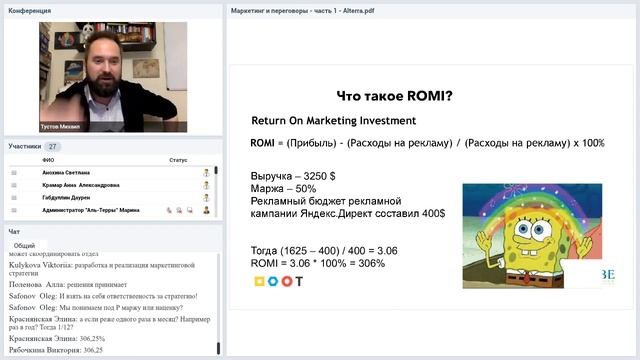Click the ФИО column header
This screenshot has height=360, width=640.
(x=48, y=160)
